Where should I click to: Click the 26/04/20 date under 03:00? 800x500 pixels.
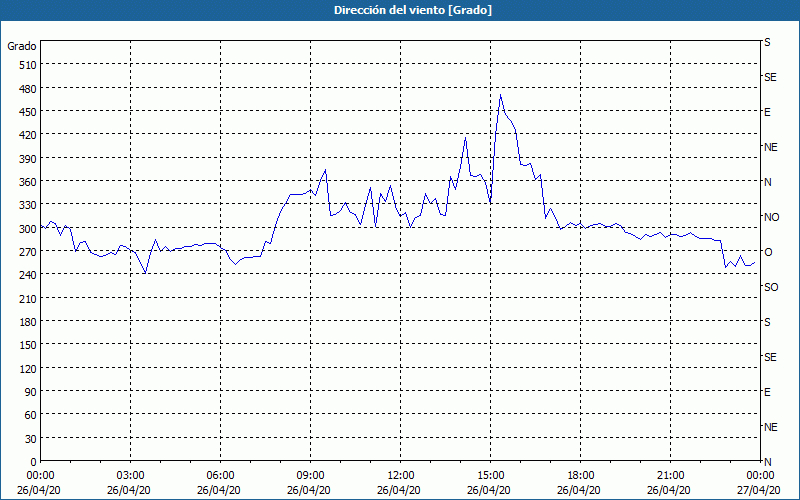[129, 490]
